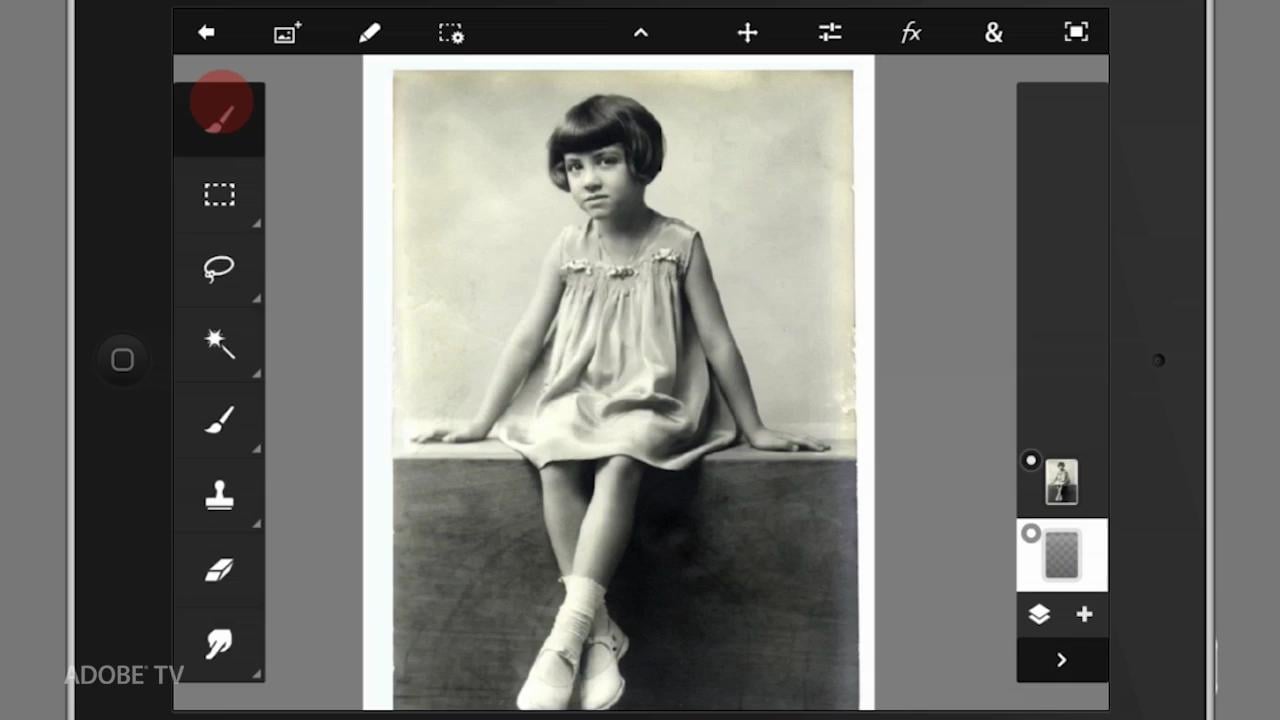Open the fx effects menu
This screenshot has height=720, width=1280.
(x=910, y=33)
